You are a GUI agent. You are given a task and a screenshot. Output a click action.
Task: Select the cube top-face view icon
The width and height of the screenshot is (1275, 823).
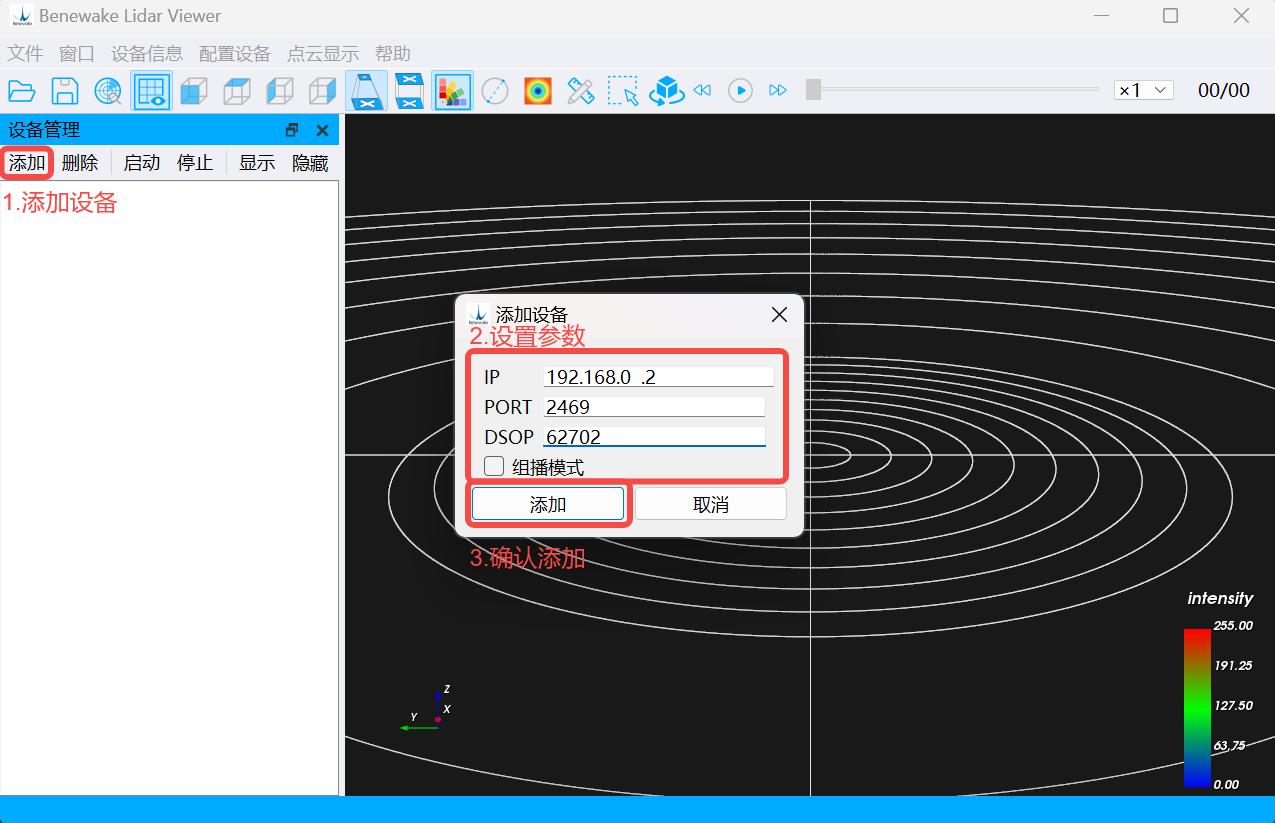pos(237,91)
